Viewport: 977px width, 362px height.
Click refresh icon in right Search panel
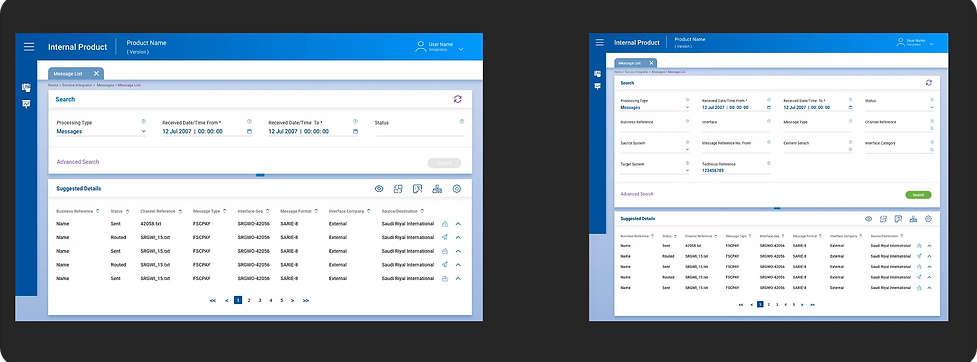click(928, 82)
